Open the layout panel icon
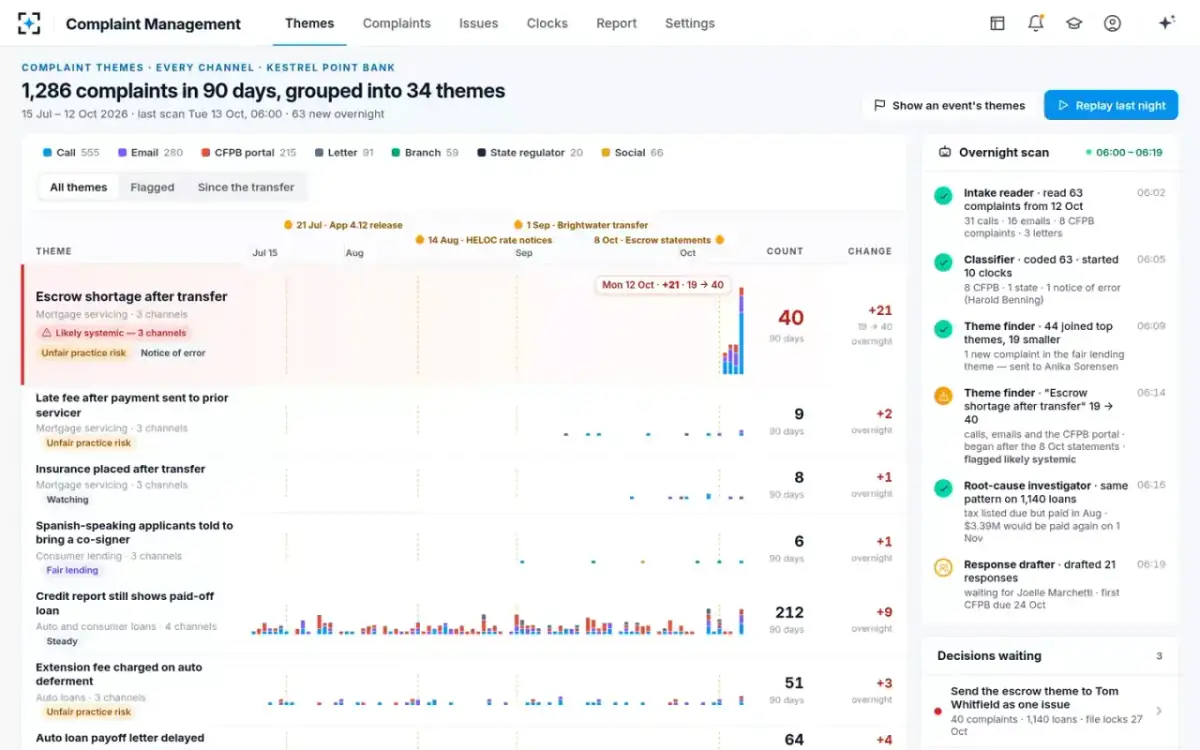The height and width of the screenshot is (750, 1200). 997,23
